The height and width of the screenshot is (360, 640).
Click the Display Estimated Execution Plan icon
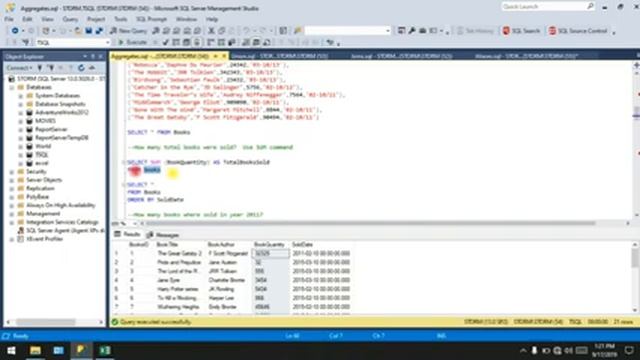pyautogui.click(x=176, y=42)
